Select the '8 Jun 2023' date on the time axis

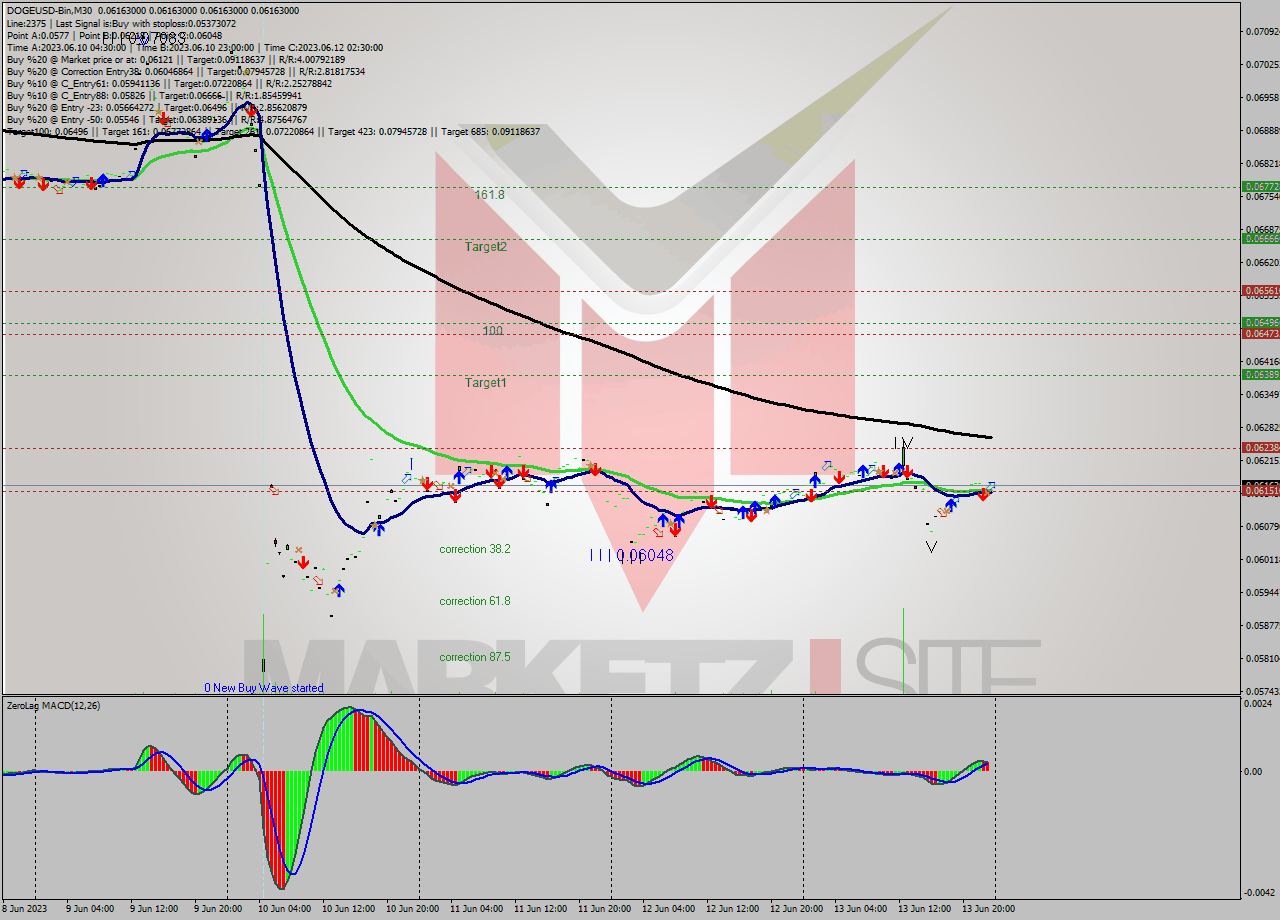coord(25,909)
